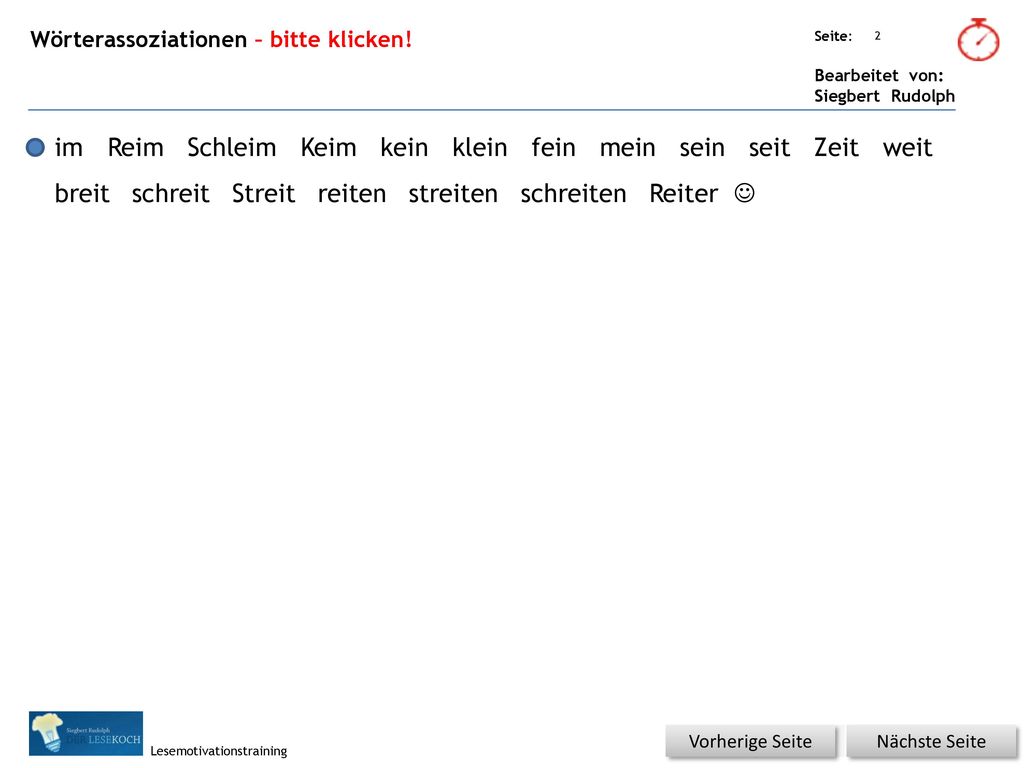1024x768 pixels.
Task: Click the 'Bearbeitet von:' label
Action: (x=879, y=76)
